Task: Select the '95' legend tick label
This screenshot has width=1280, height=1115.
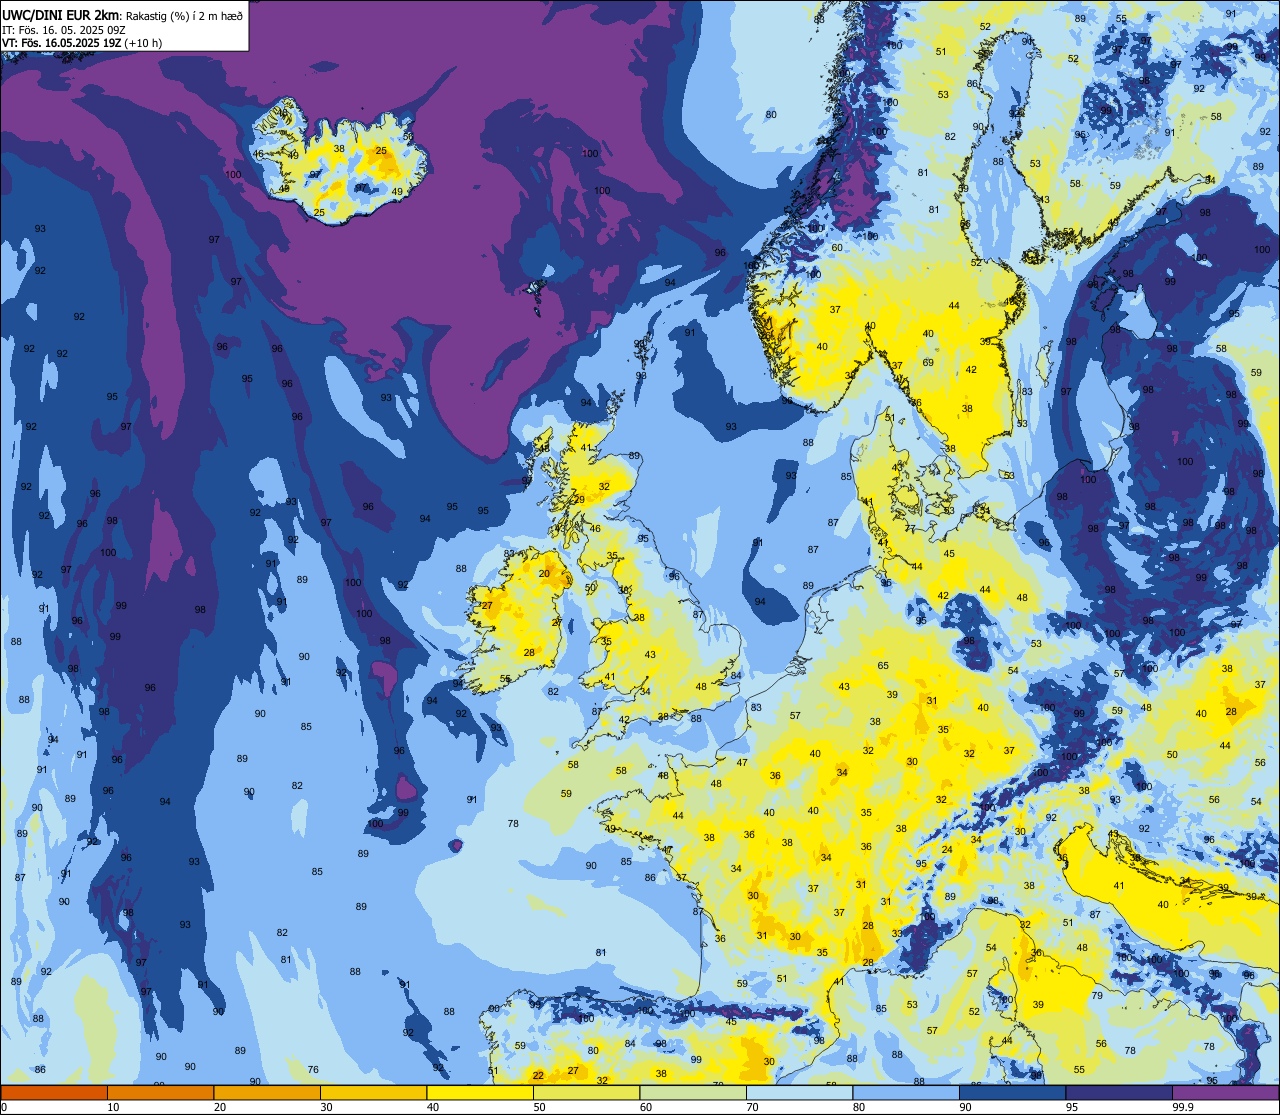Action: pos(1072,1107)
